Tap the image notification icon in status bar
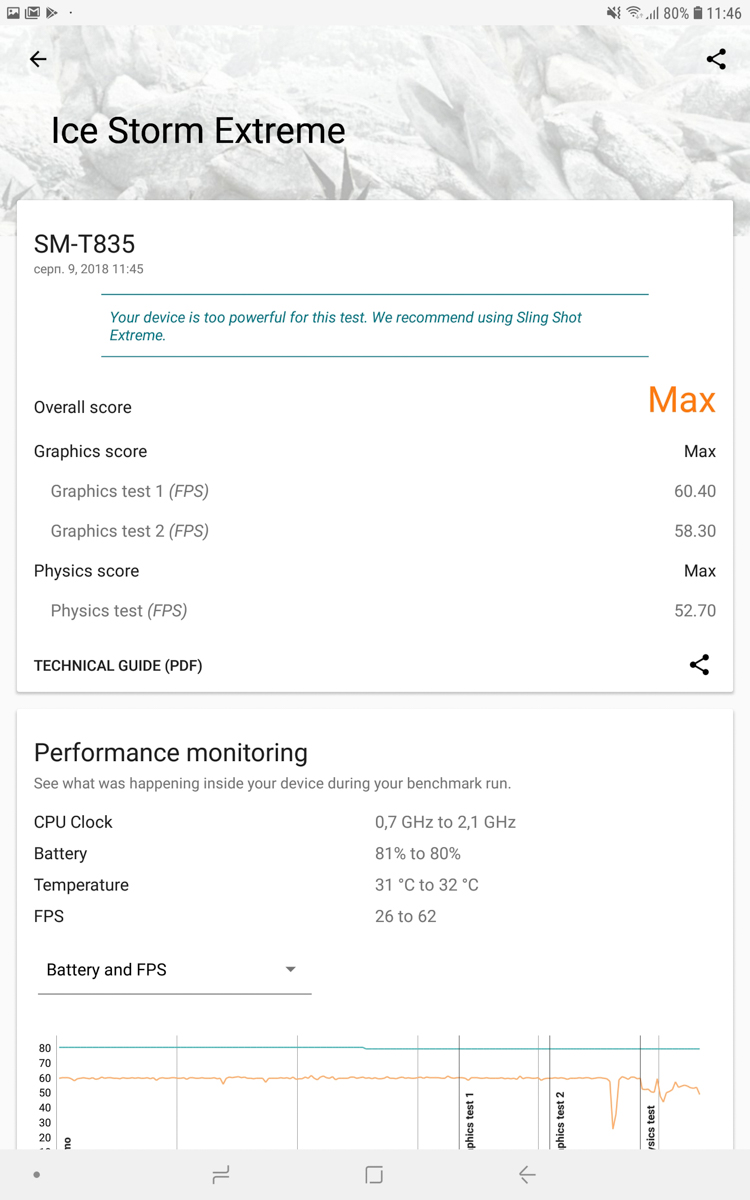The width and height of the screenshot is (750, 1200). coord(13,12)
